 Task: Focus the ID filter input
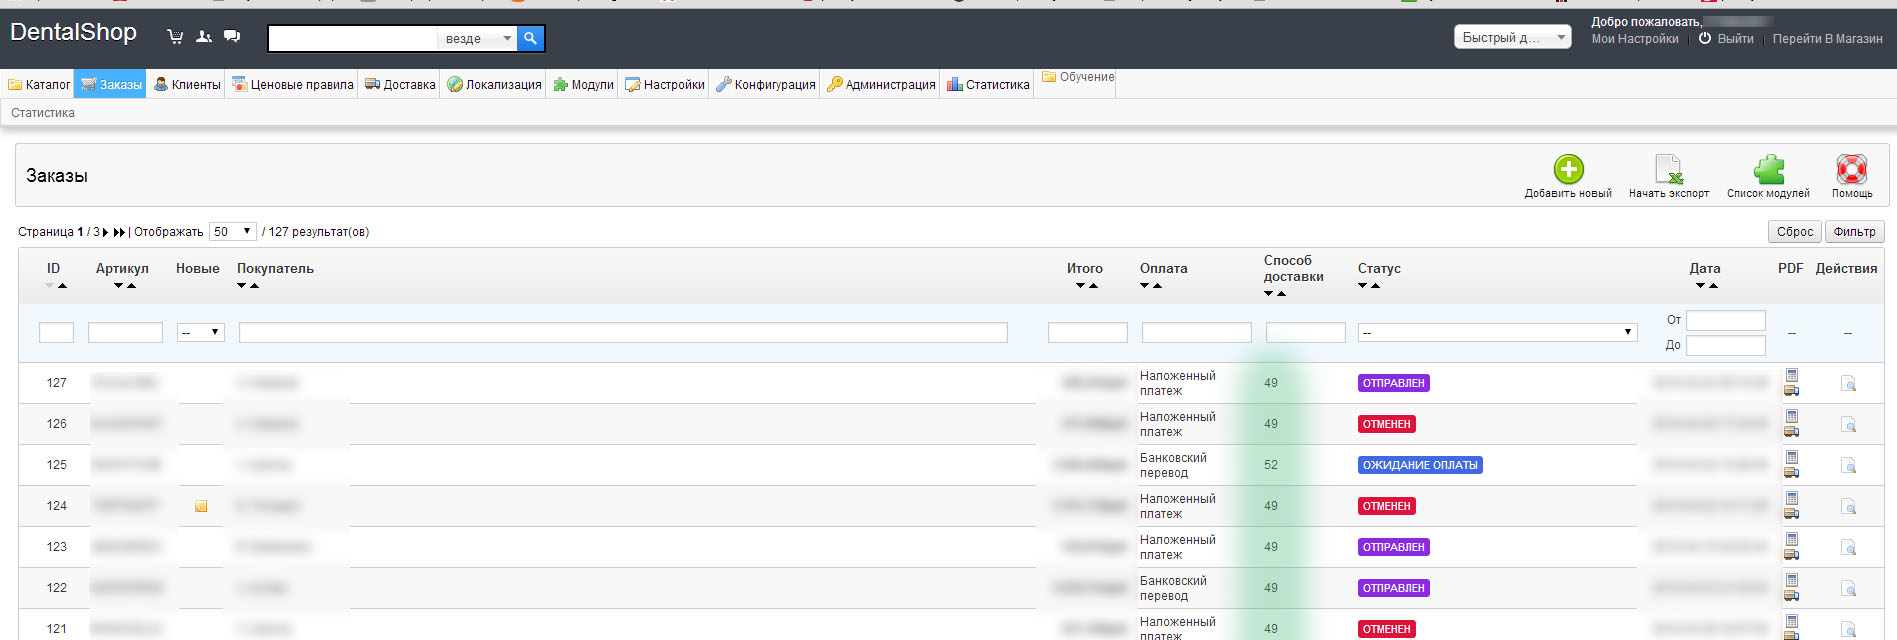click(56, 333)
